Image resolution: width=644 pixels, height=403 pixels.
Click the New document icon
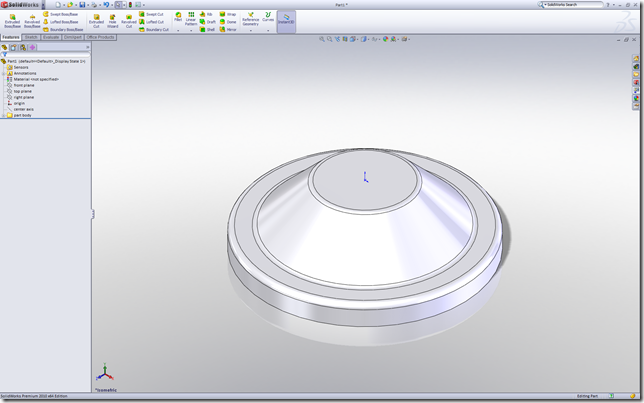(58, 5)
